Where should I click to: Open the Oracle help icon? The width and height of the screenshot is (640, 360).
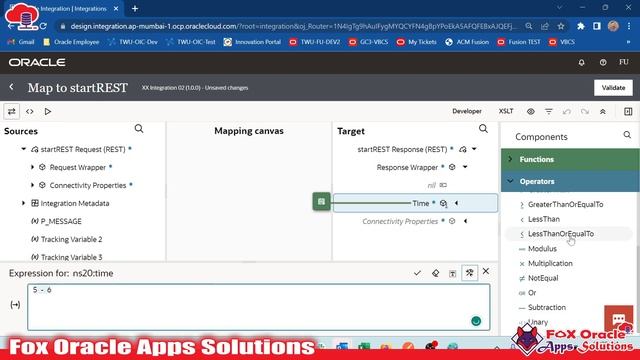click(603, 62)
